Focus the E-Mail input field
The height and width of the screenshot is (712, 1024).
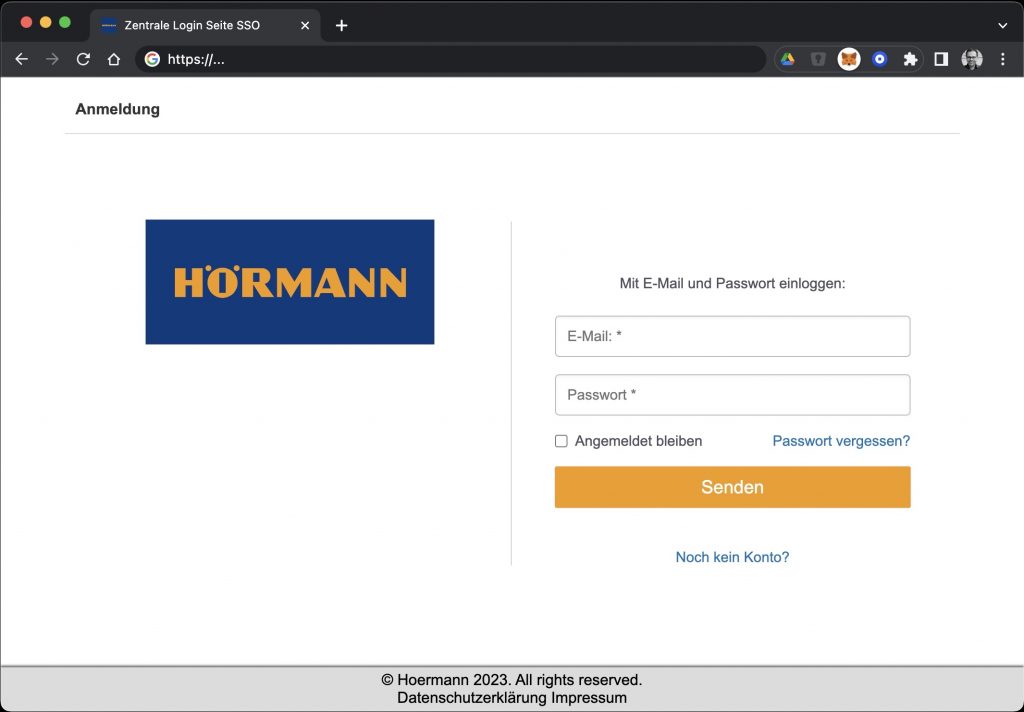732,336
